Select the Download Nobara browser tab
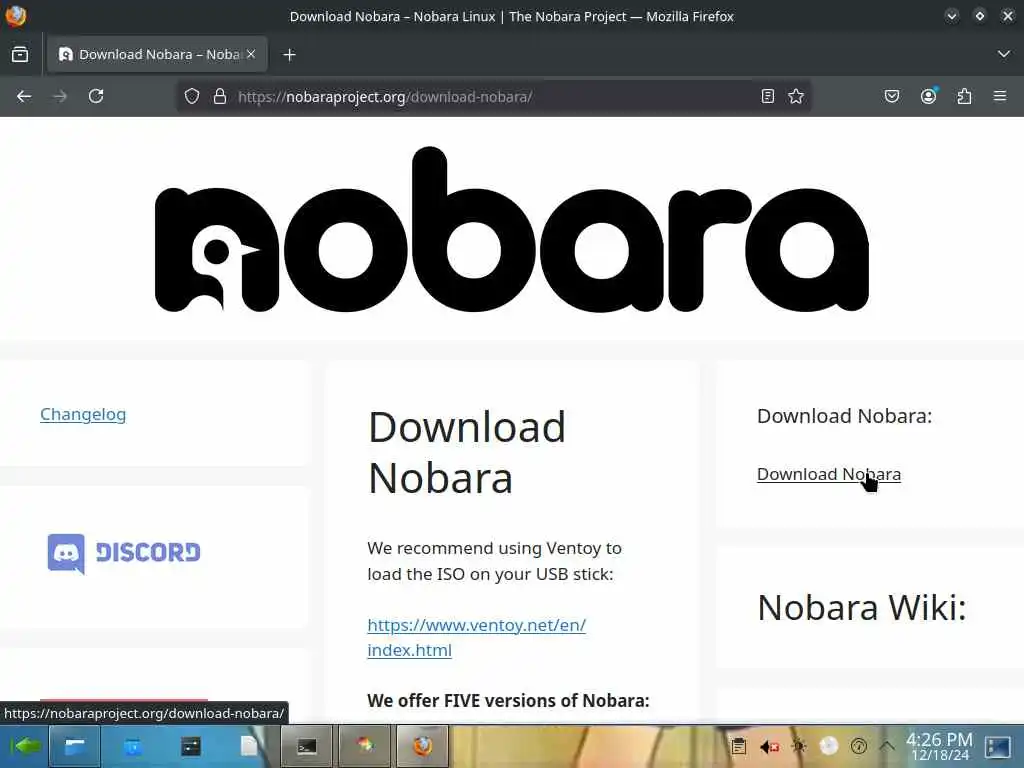The image size is (1024, 768). tap(157, 54)
